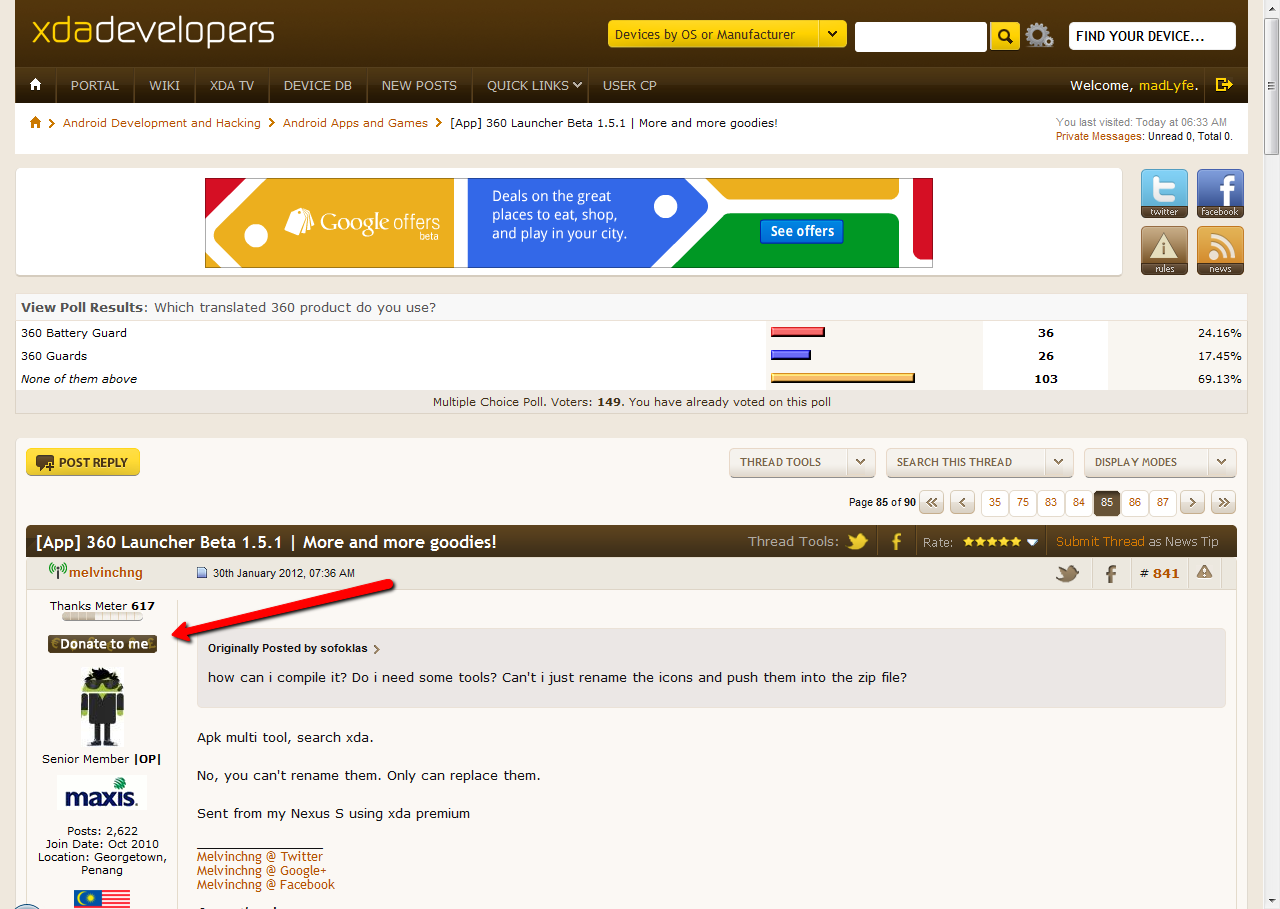Open the forum rules tile
This screenshot has width=1280, height=909.
click(x=1165, y=250)
